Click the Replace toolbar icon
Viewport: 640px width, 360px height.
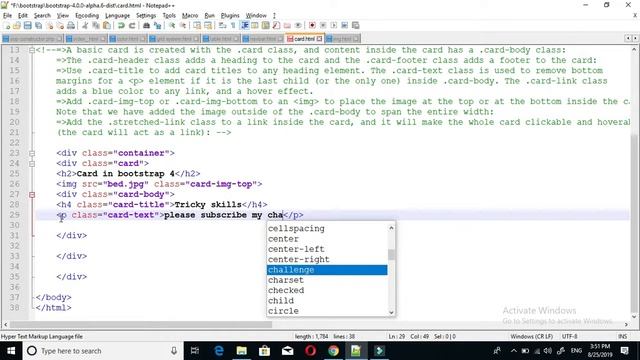tap(157, 26)
